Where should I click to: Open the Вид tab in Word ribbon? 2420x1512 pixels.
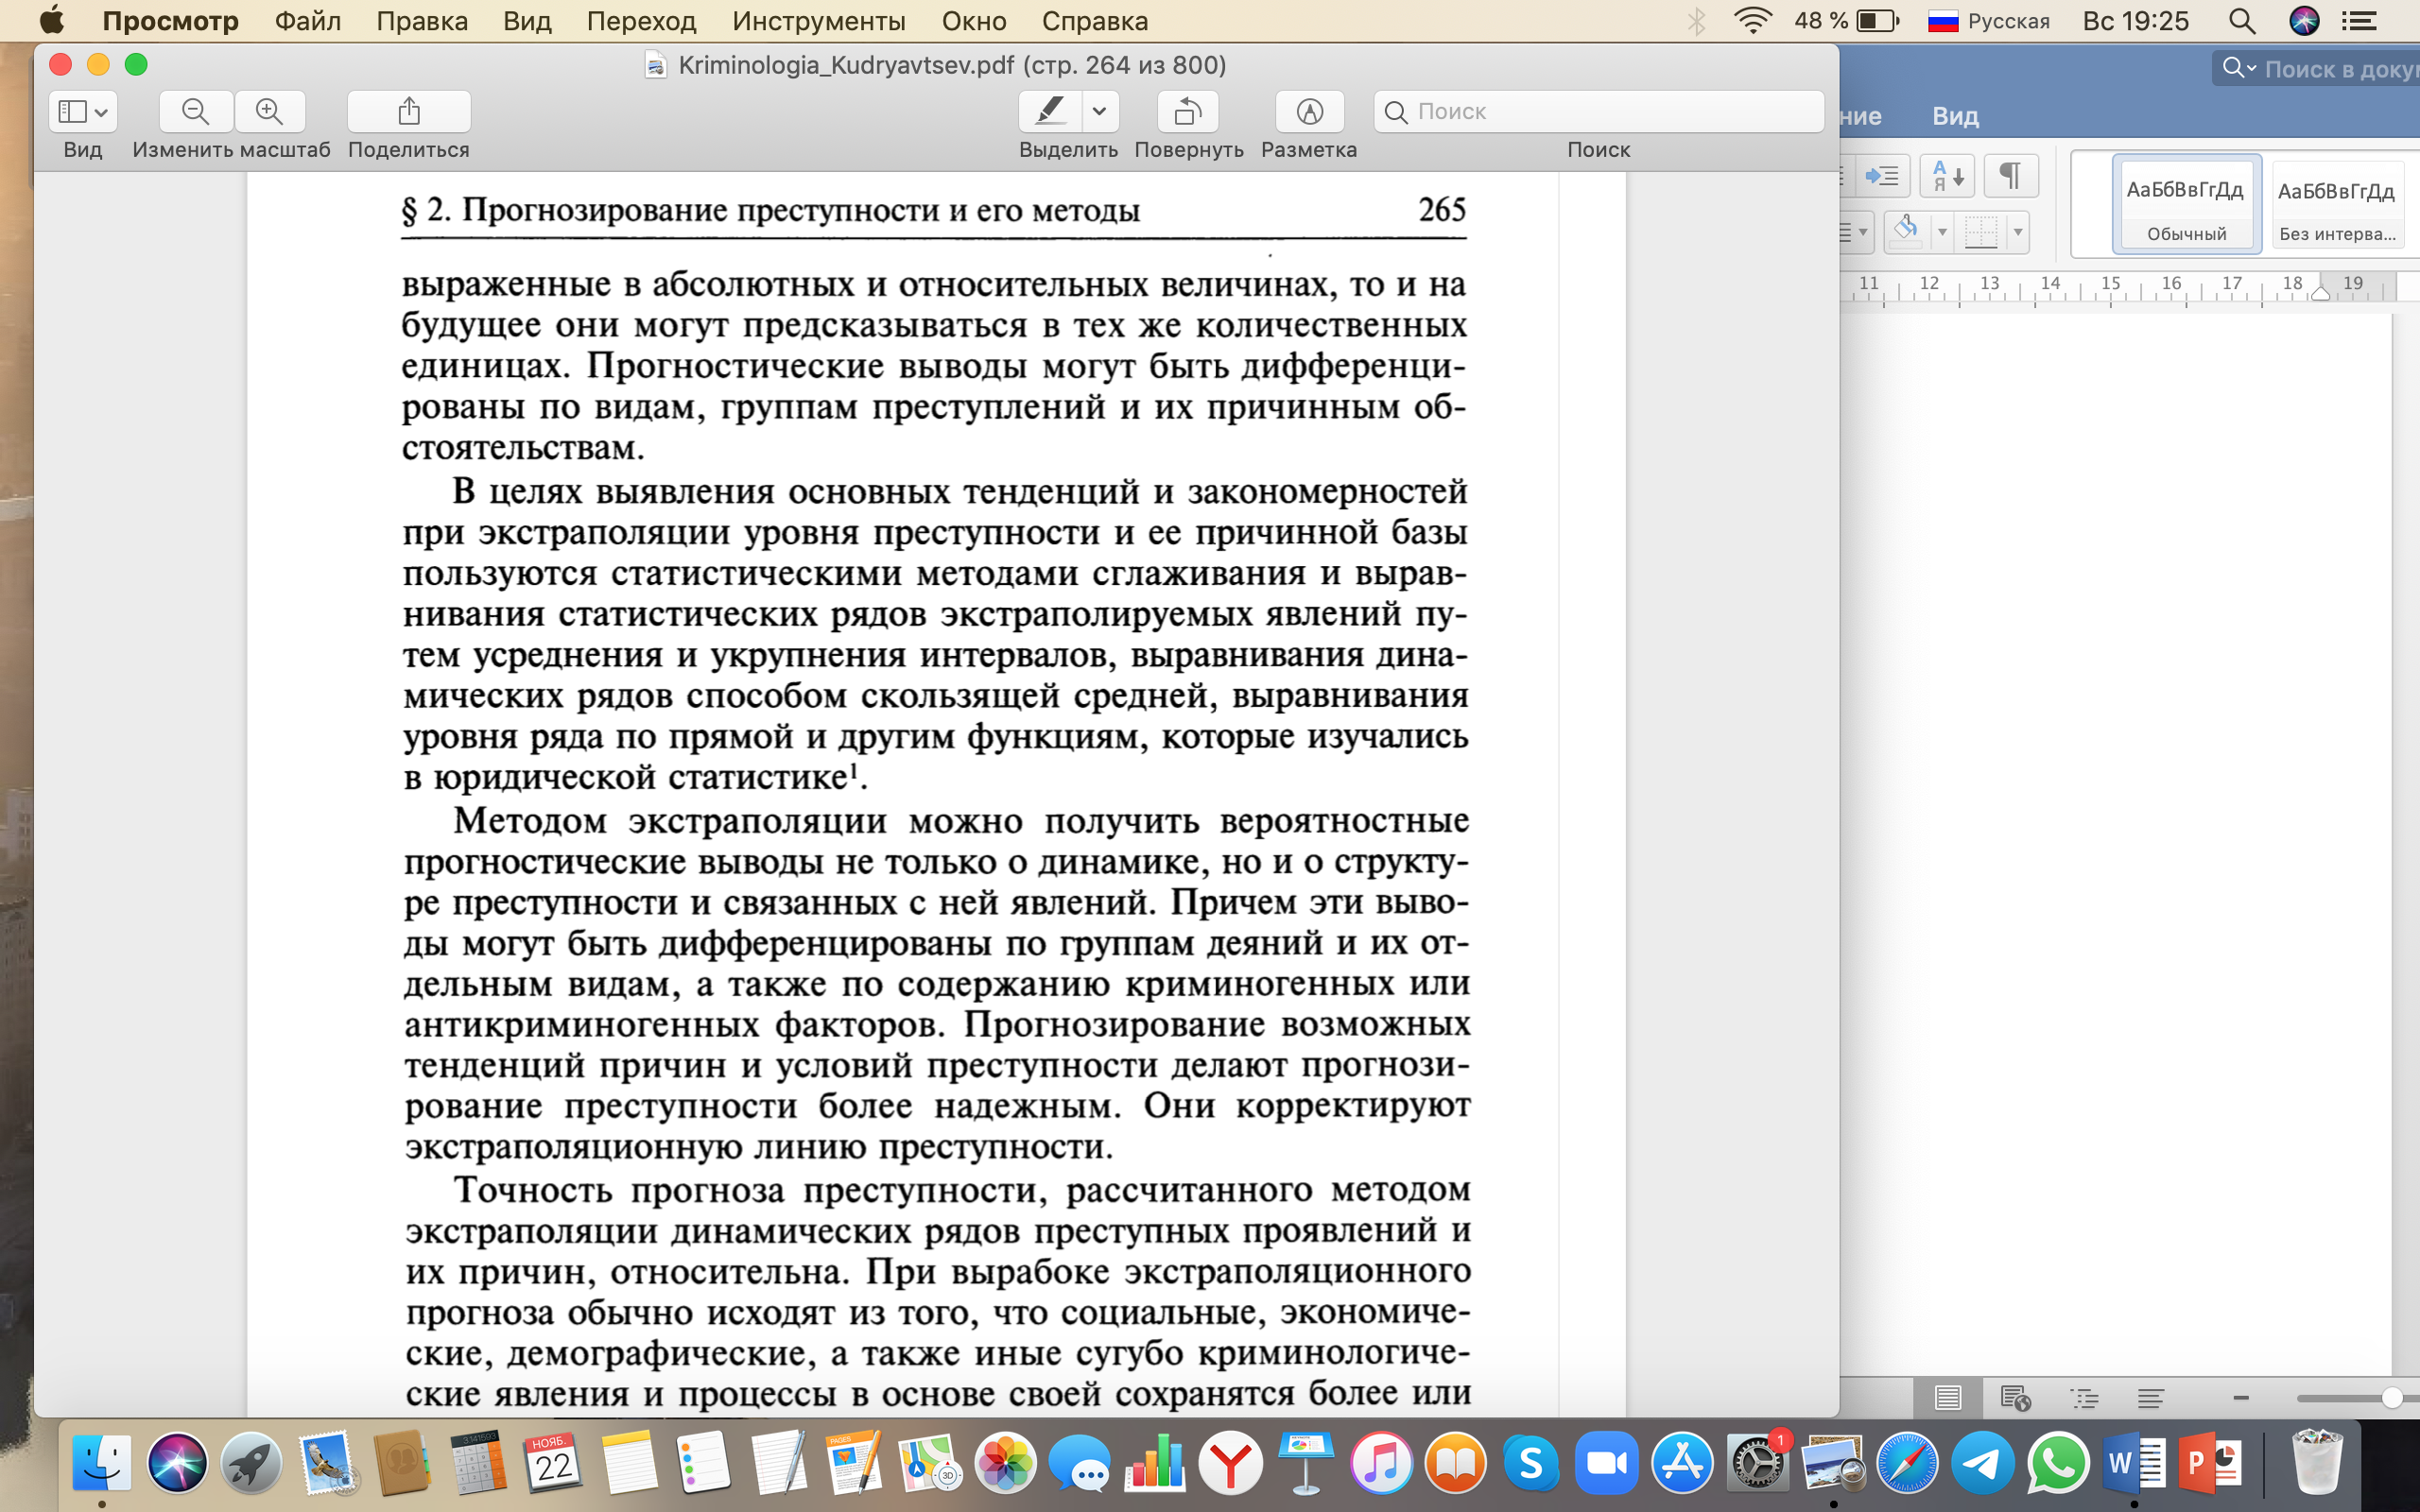click(1955, 116)
